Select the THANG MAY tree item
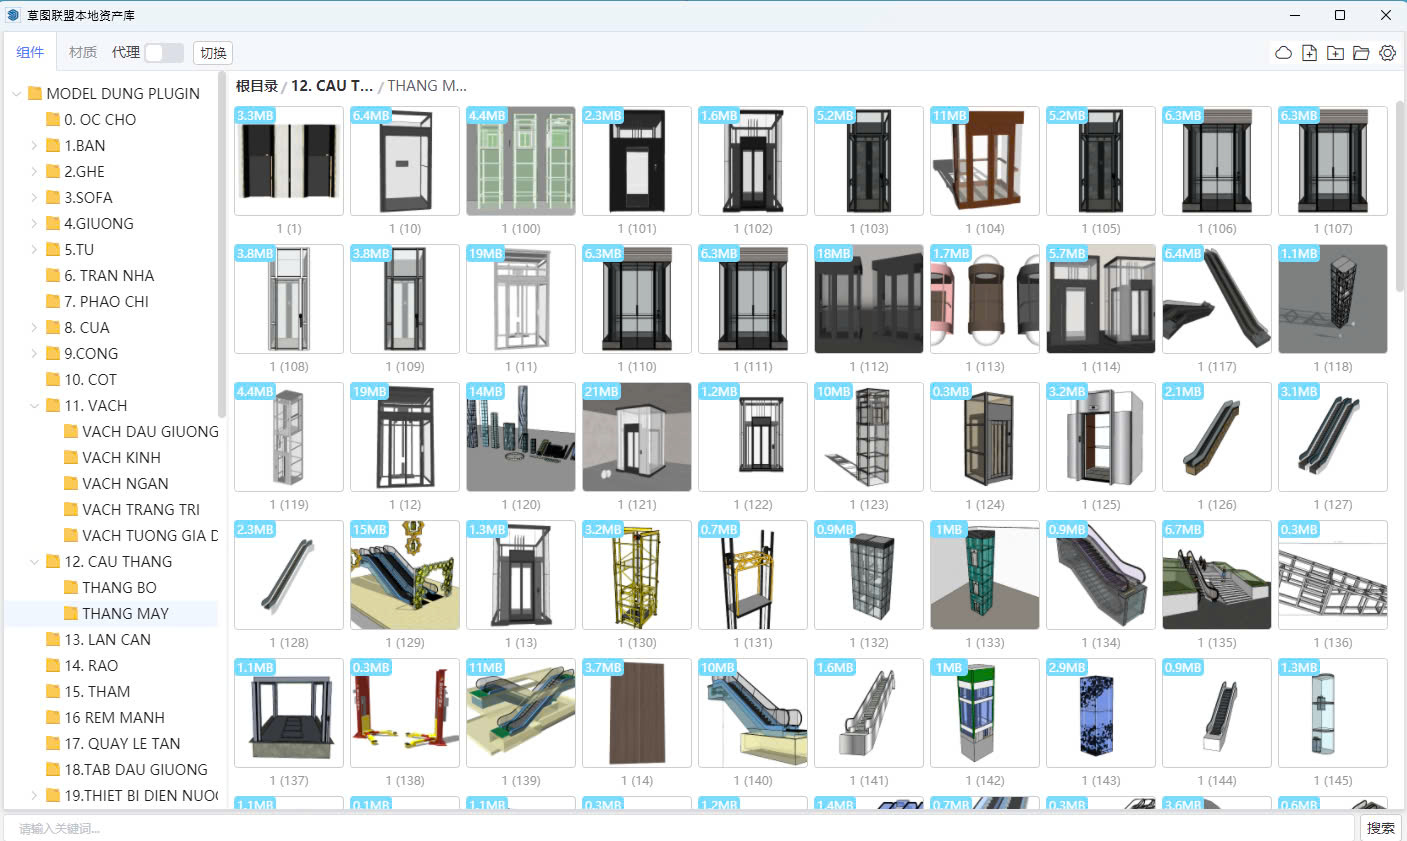 [111, 613]
